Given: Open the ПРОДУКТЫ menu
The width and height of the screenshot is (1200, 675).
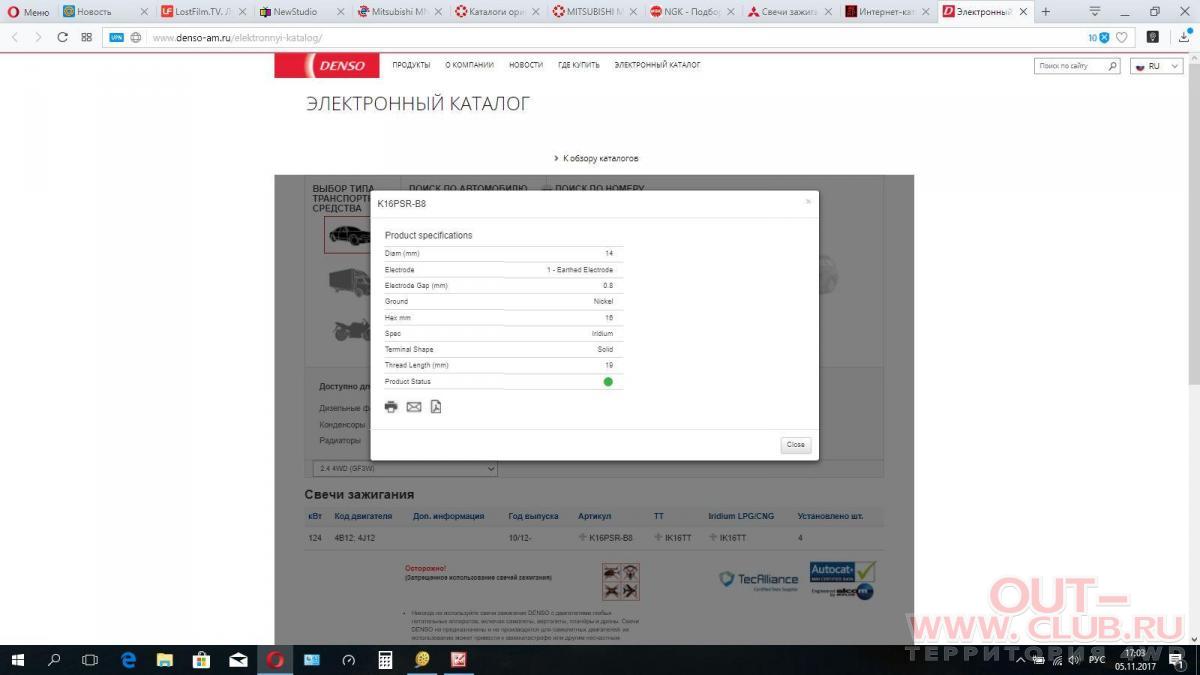Looking at the screenshot, I should click(411, 65).
